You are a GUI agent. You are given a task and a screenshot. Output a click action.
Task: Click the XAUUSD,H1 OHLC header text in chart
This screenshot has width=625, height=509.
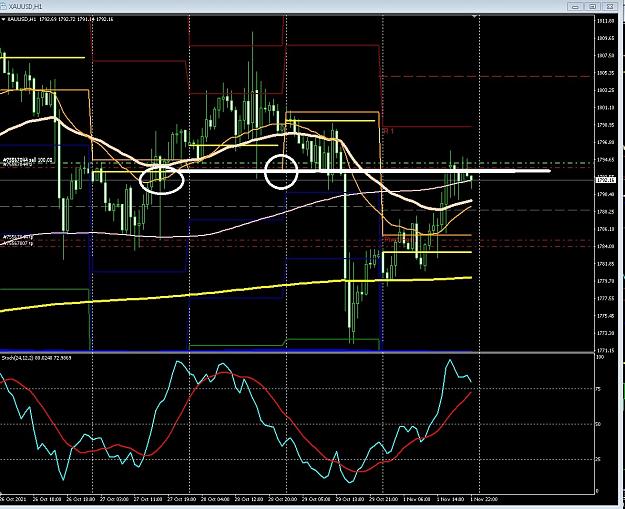click(x=60, y=19)
